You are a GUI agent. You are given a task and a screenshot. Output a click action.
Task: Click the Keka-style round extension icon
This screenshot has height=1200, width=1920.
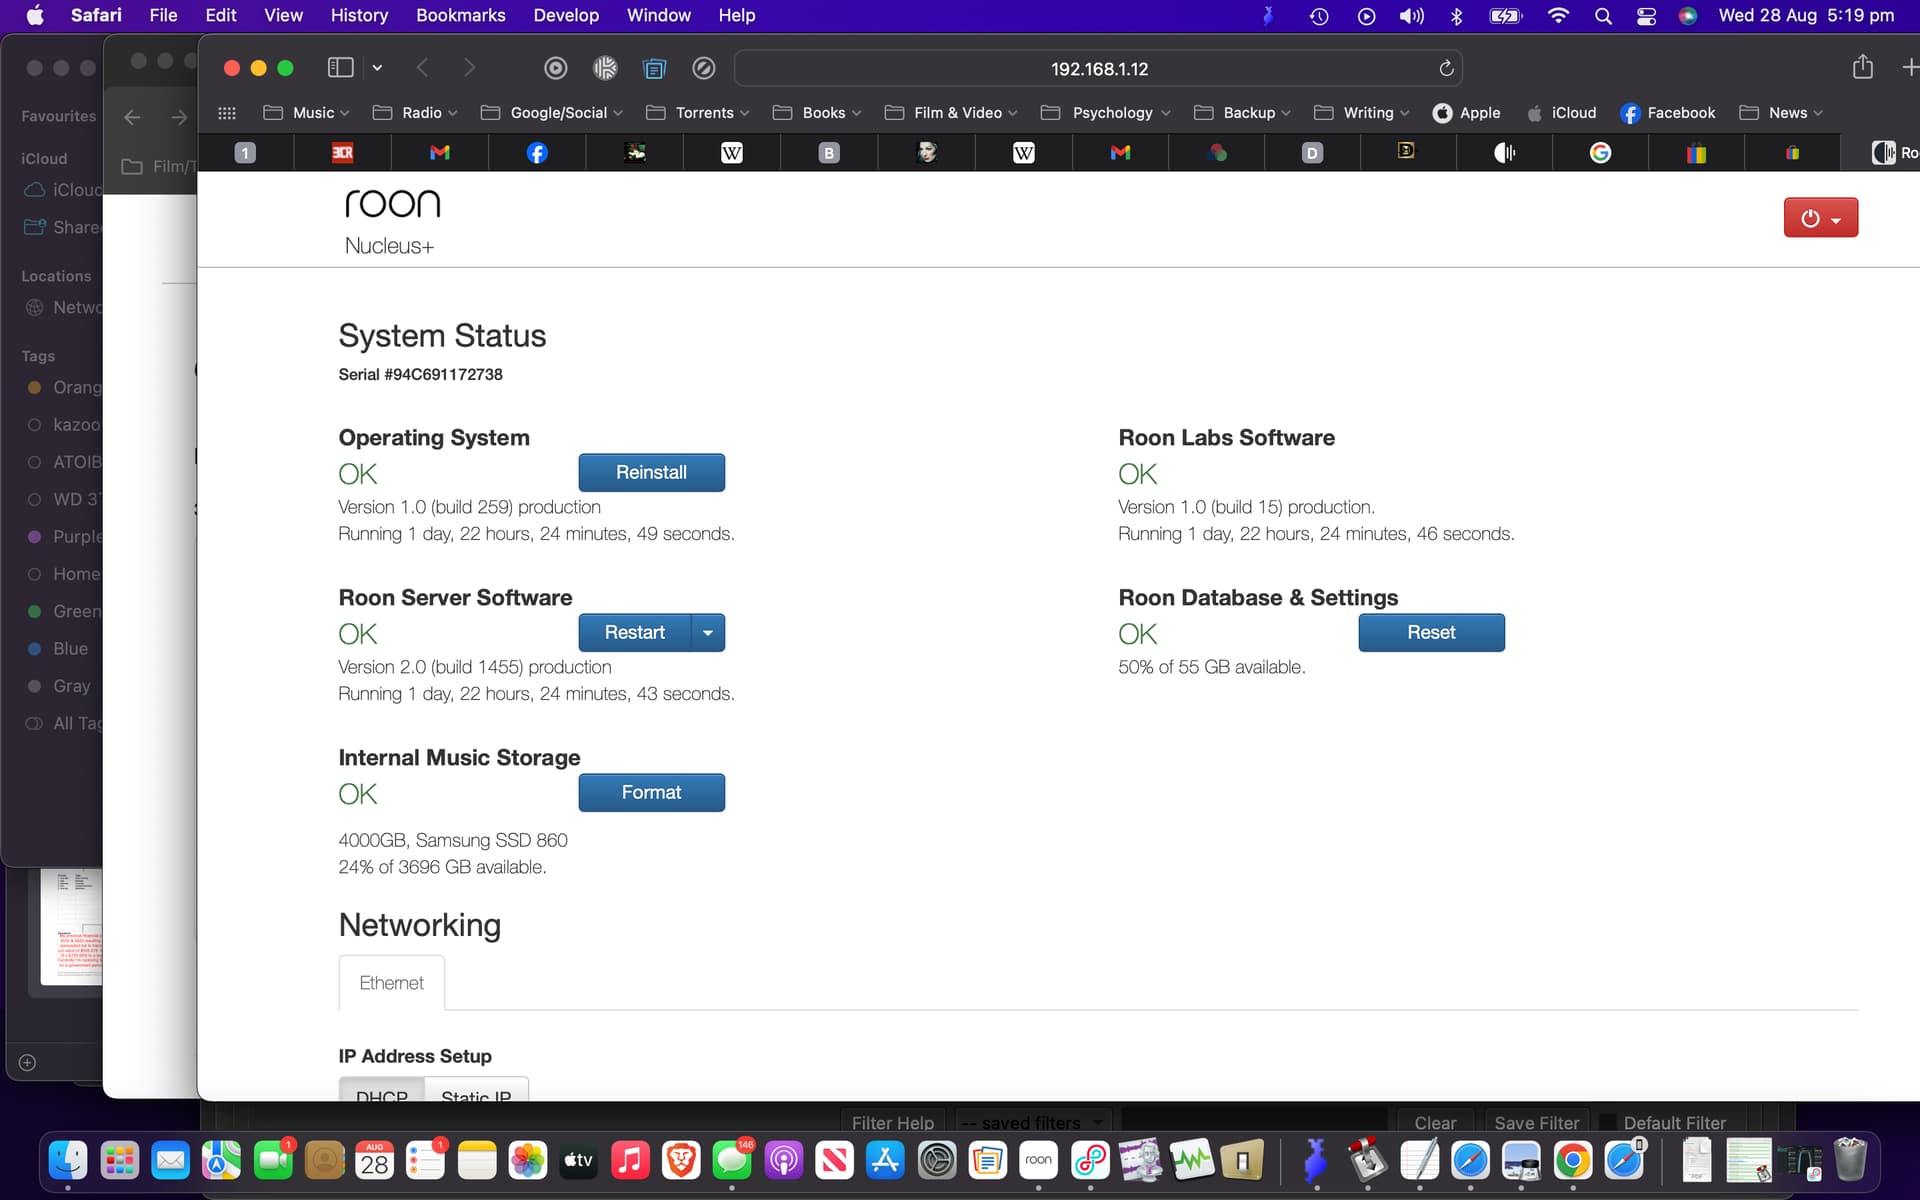click(605, 68)
